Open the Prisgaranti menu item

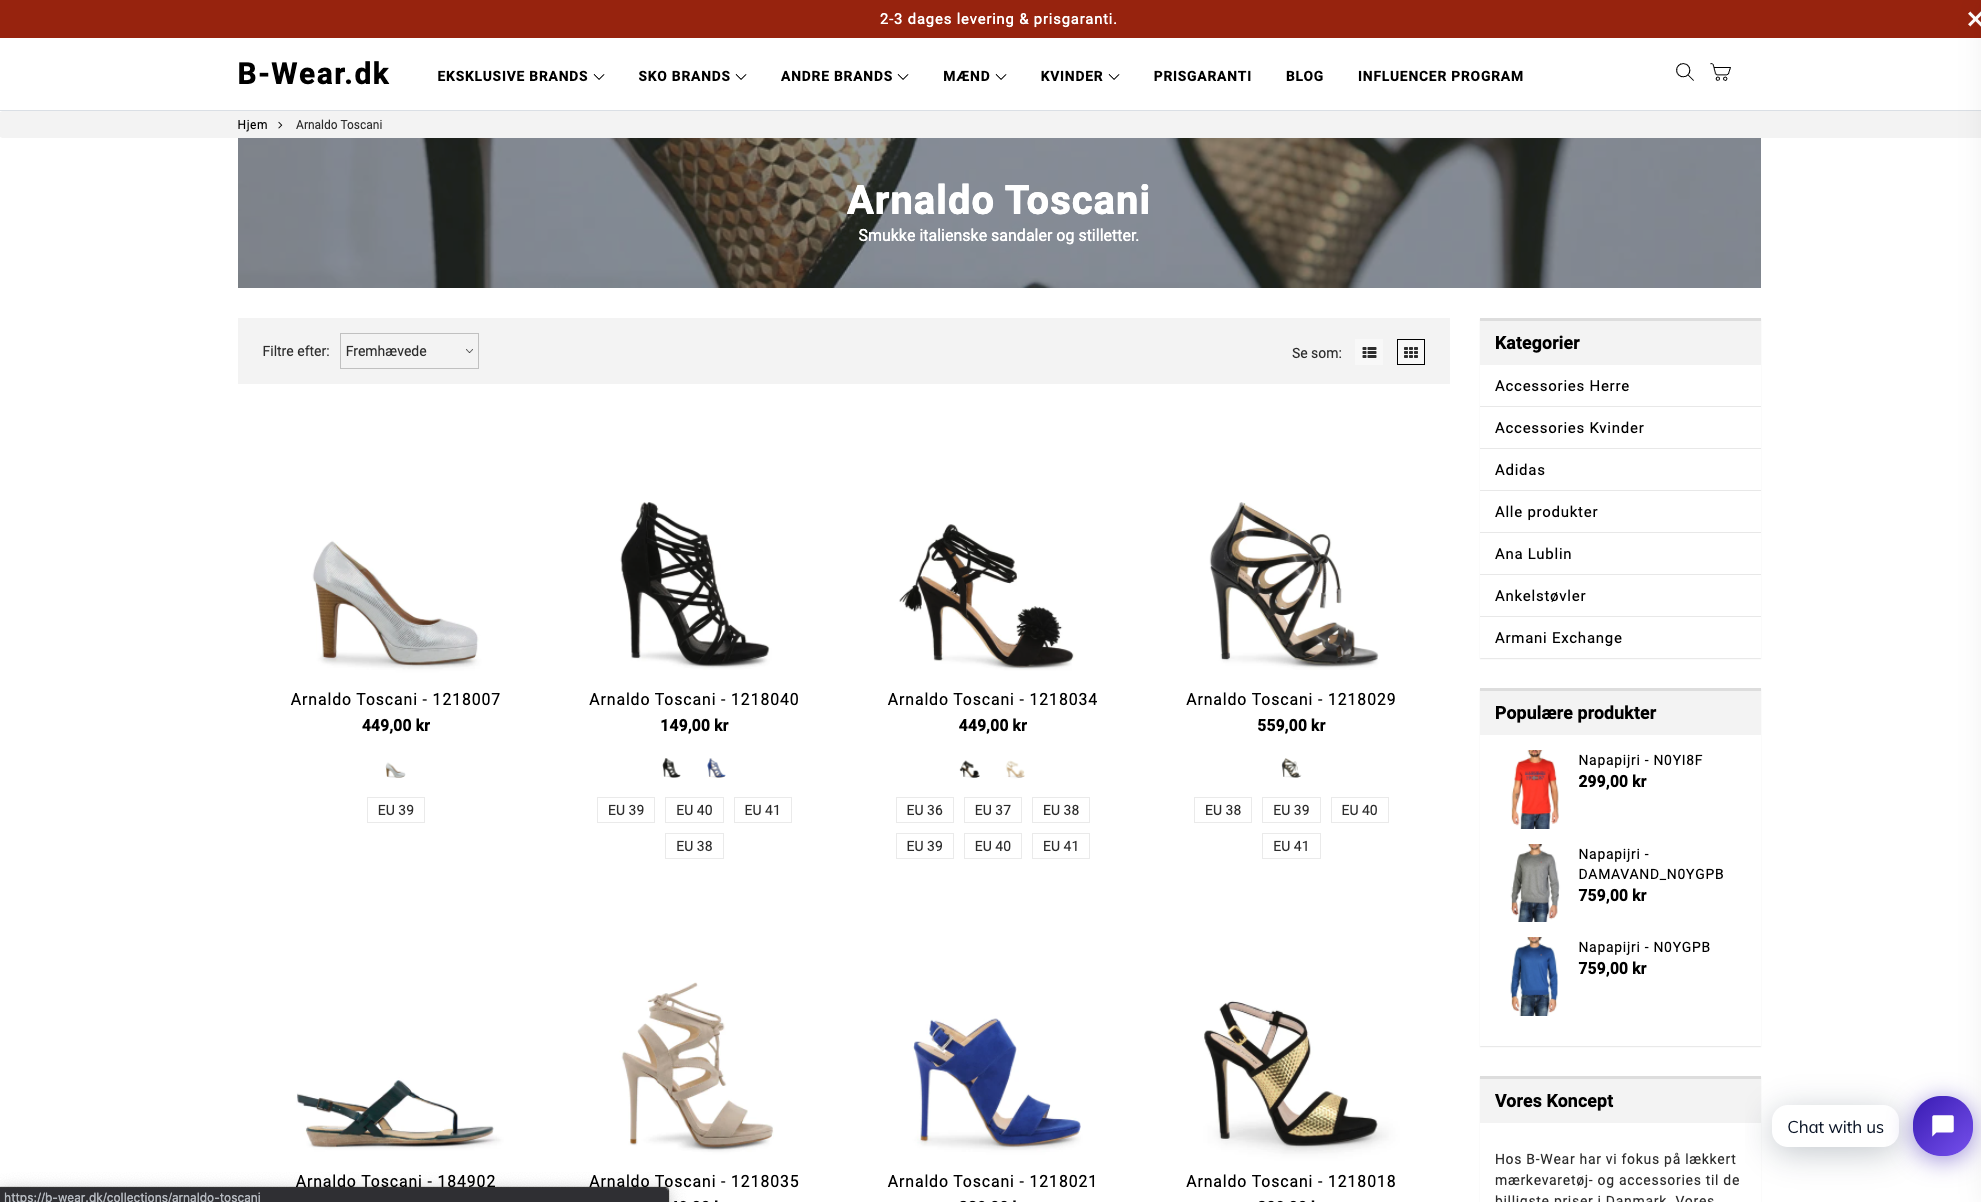click(1202, 76)
